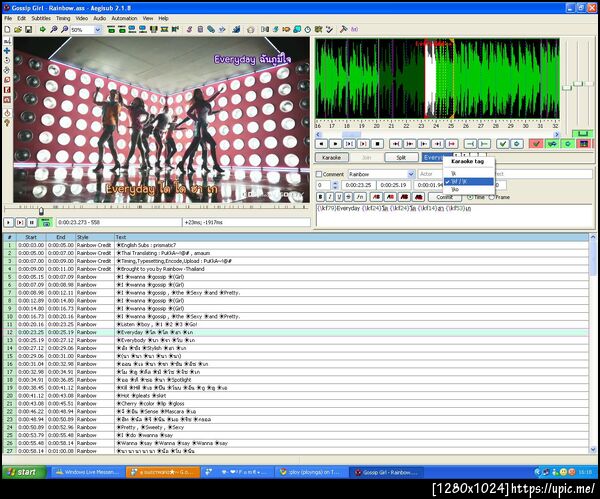The width and height of the screenshot is (600, 499).
Task: Click the video seek bar handle
Action: pos(41,211)
